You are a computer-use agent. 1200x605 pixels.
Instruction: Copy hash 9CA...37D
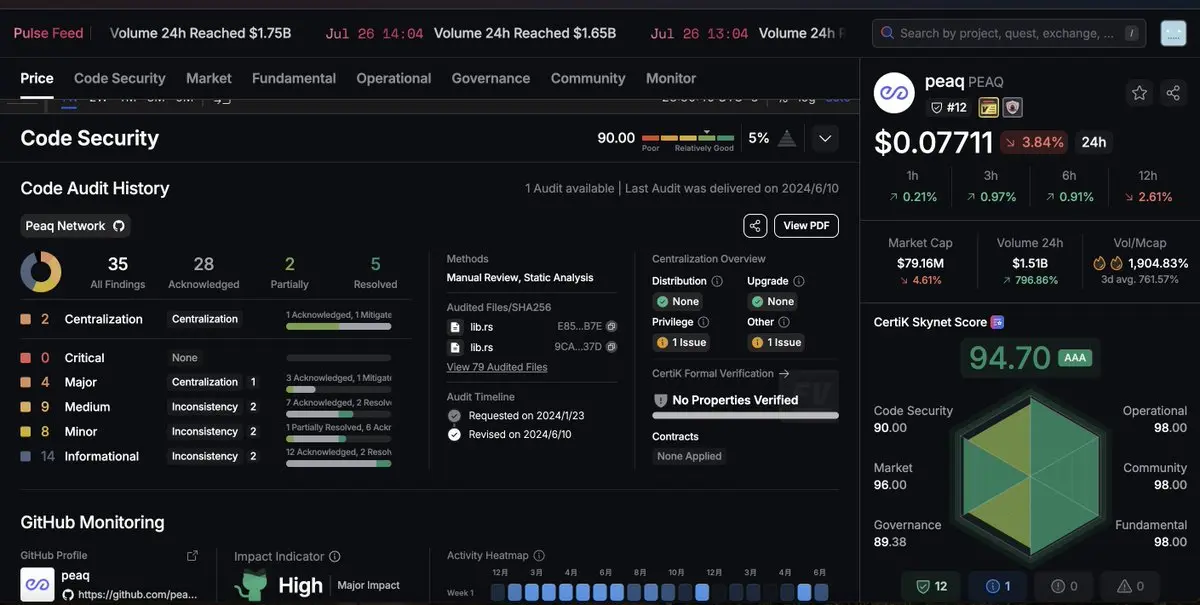tap(611, 347)
